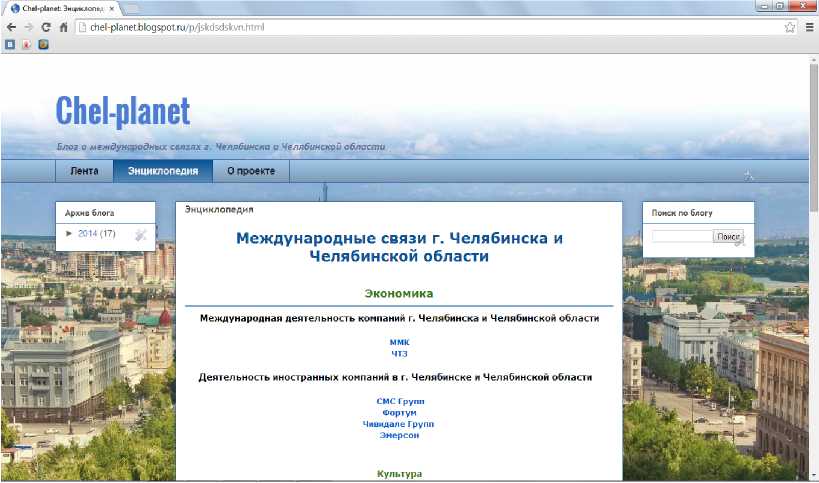
Task: Click the Поиск search button
Action: 728,237
